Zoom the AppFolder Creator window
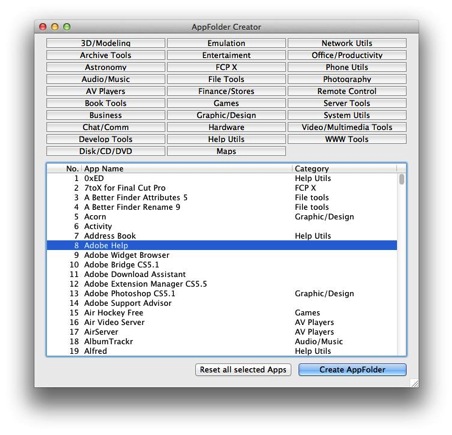The width and height of the screenshot is (452, 435). click(67, 27)
